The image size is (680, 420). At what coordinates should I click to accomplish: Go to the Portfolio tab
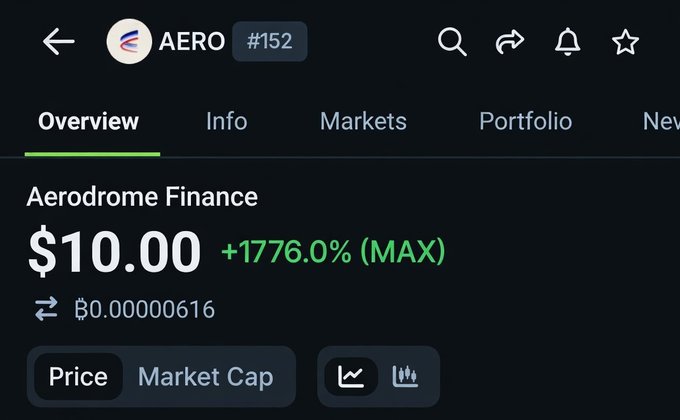[x=525, y=122]
